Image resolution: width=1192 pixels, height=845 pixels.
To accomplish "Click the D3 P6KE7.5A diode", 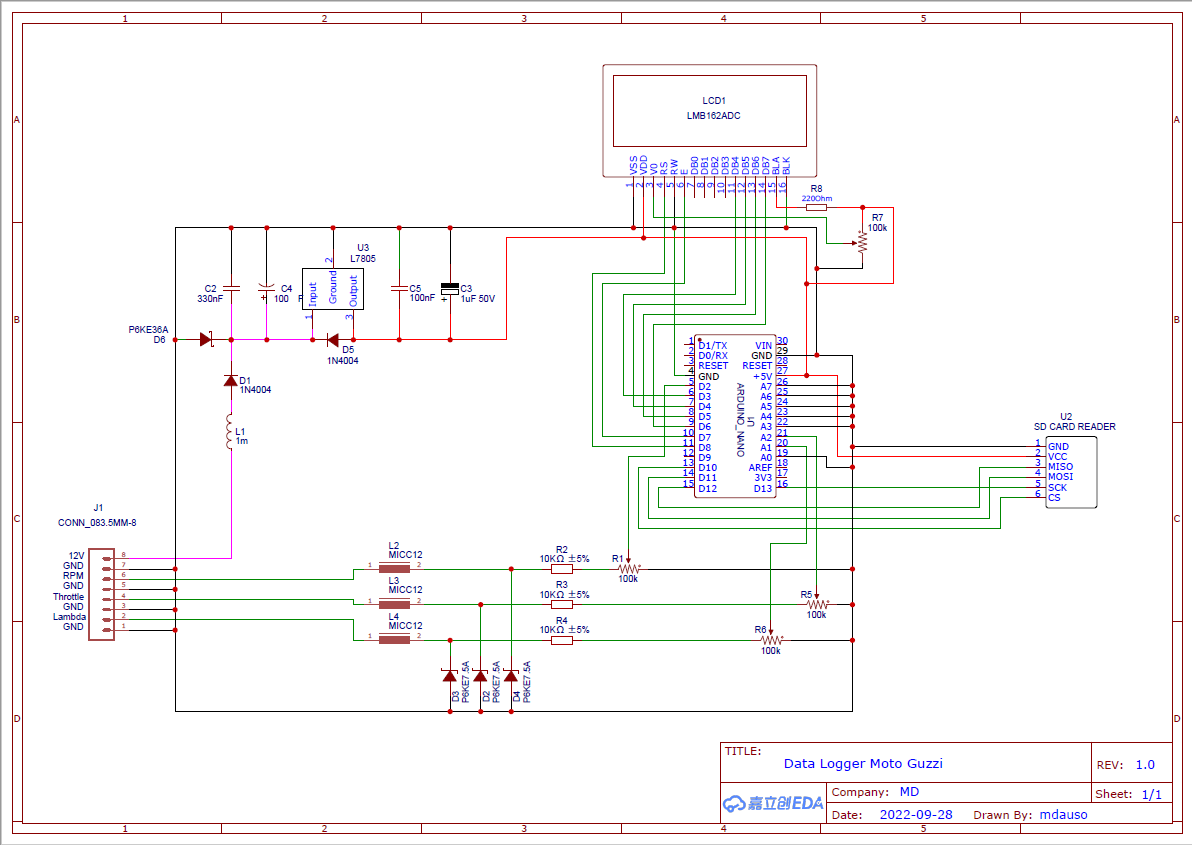I will coord(449,676).
